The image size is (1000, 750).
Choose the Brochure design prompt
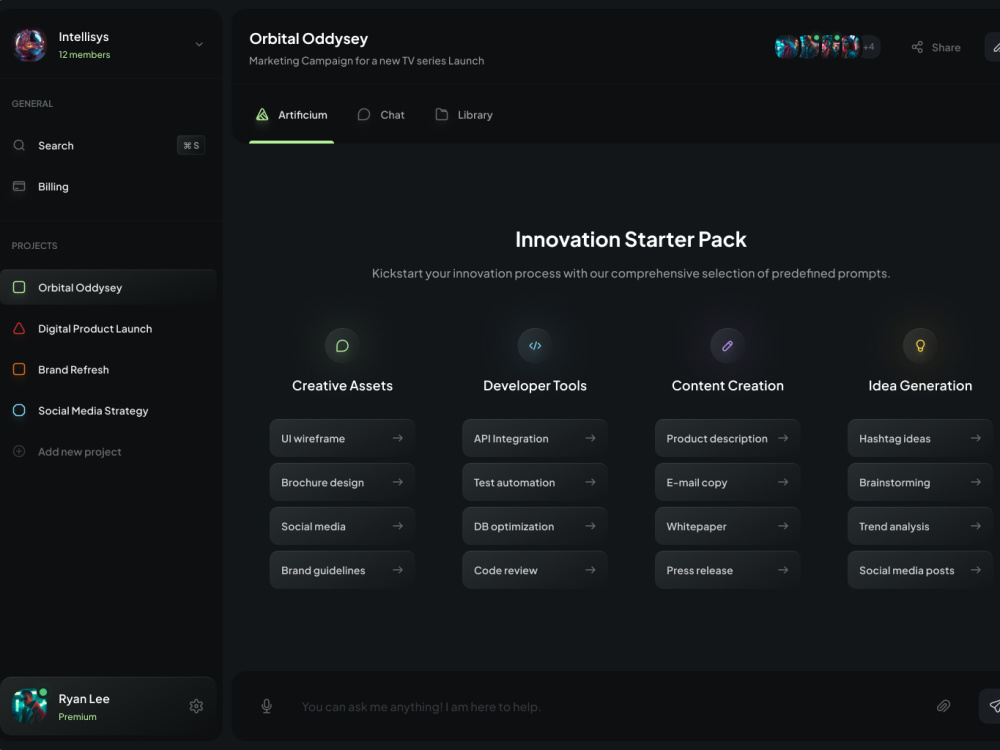[342, 482]
